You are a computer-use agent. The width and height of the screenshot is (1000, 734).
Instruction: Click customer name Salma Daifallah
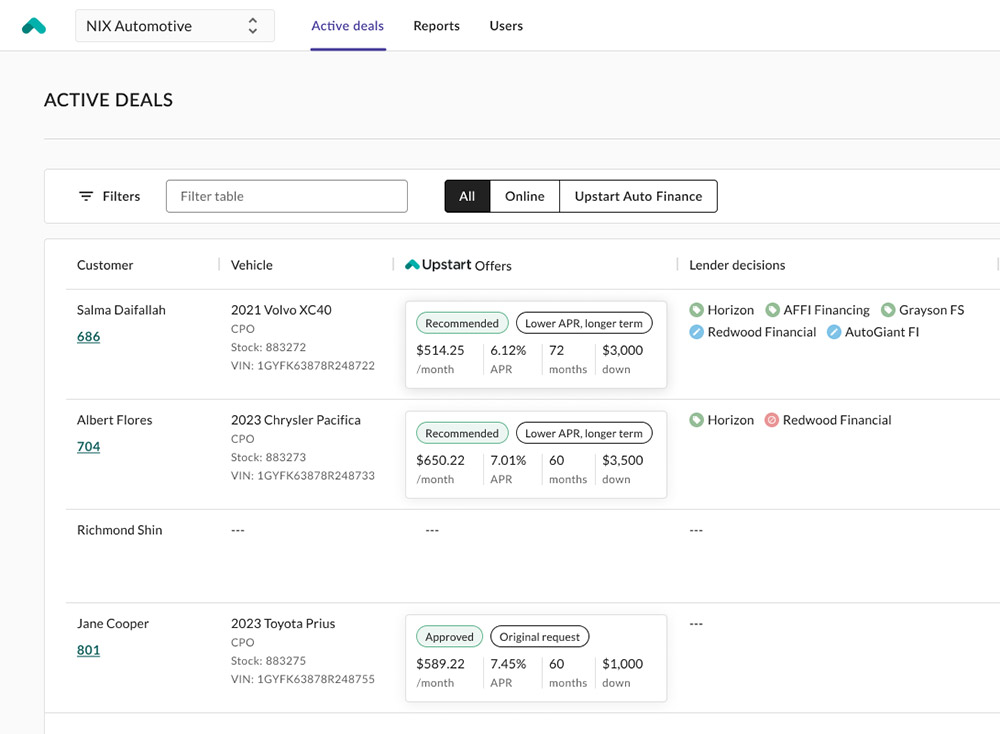coord(121,310)
